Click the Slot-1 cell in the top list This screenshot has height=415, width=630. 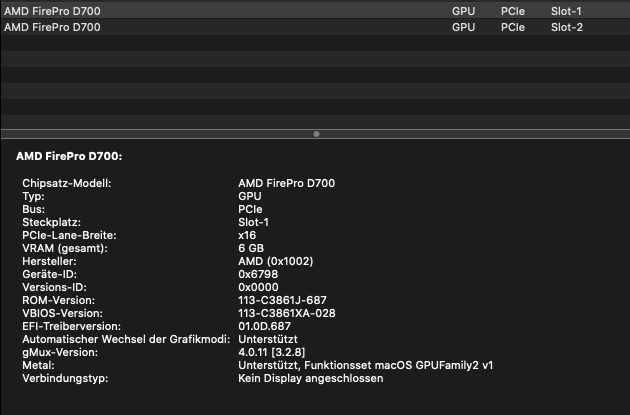pos(566,11)
